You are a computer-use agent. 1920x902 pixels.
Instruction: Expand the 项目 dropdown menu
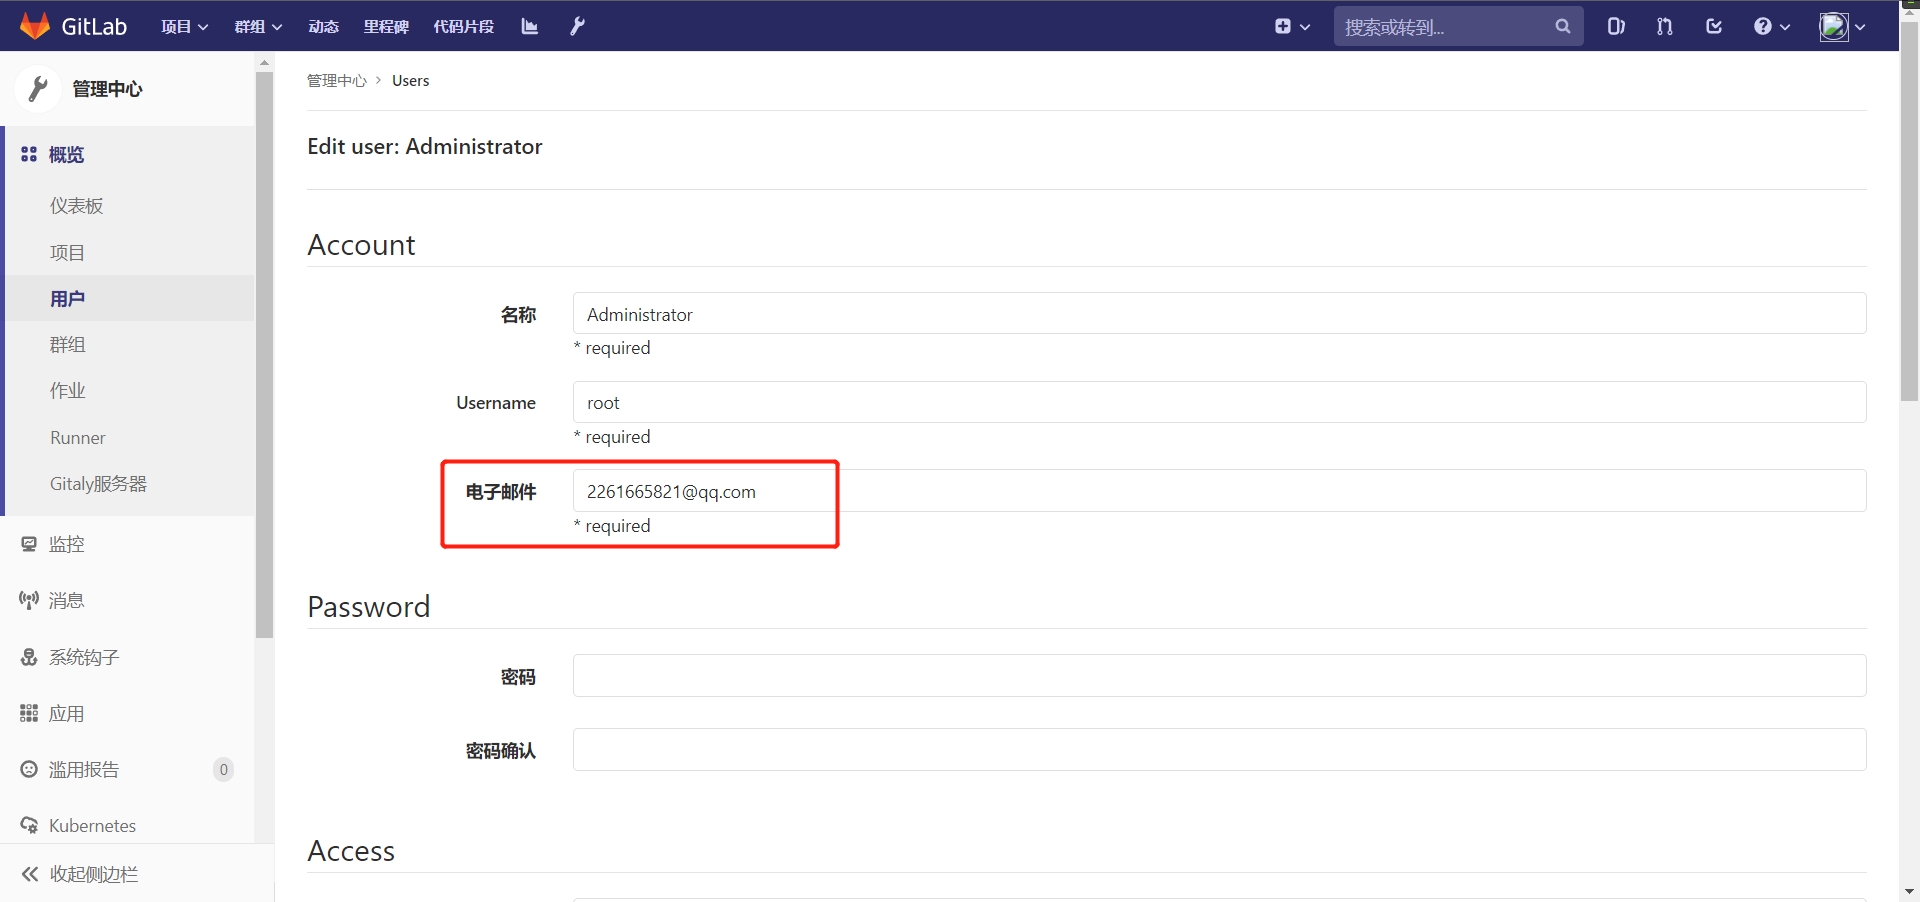(x=184, y=26)
